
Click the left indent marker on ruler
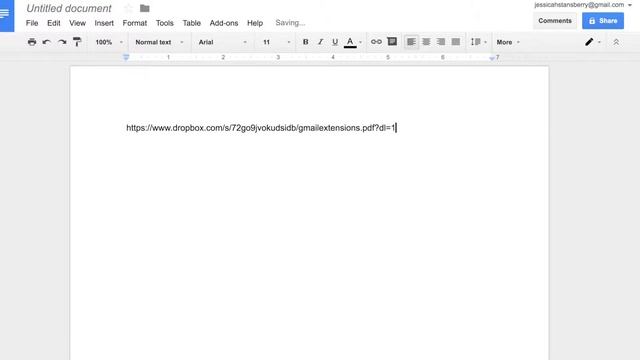coord(126,58)
